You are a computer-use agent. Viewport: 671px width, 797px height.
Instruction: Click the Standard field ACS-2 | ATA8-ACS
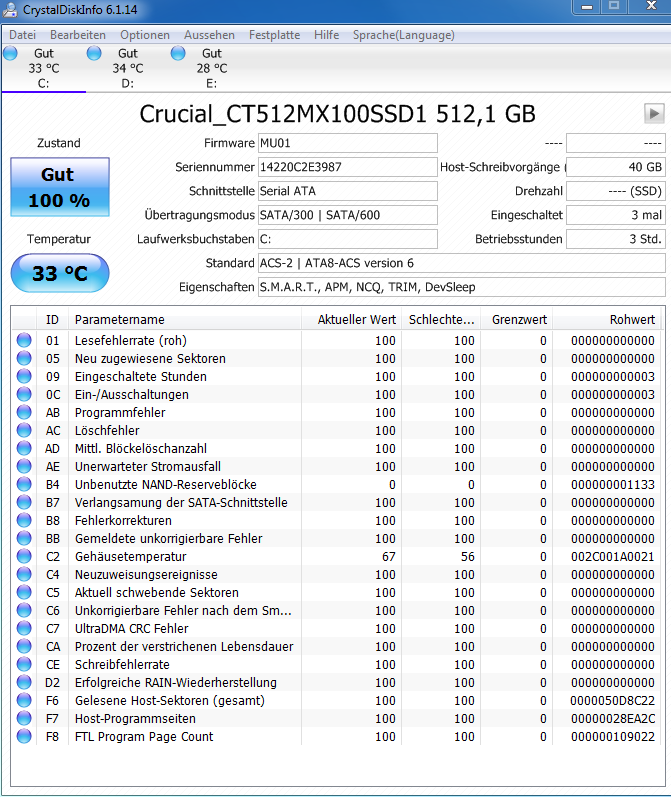462,263
